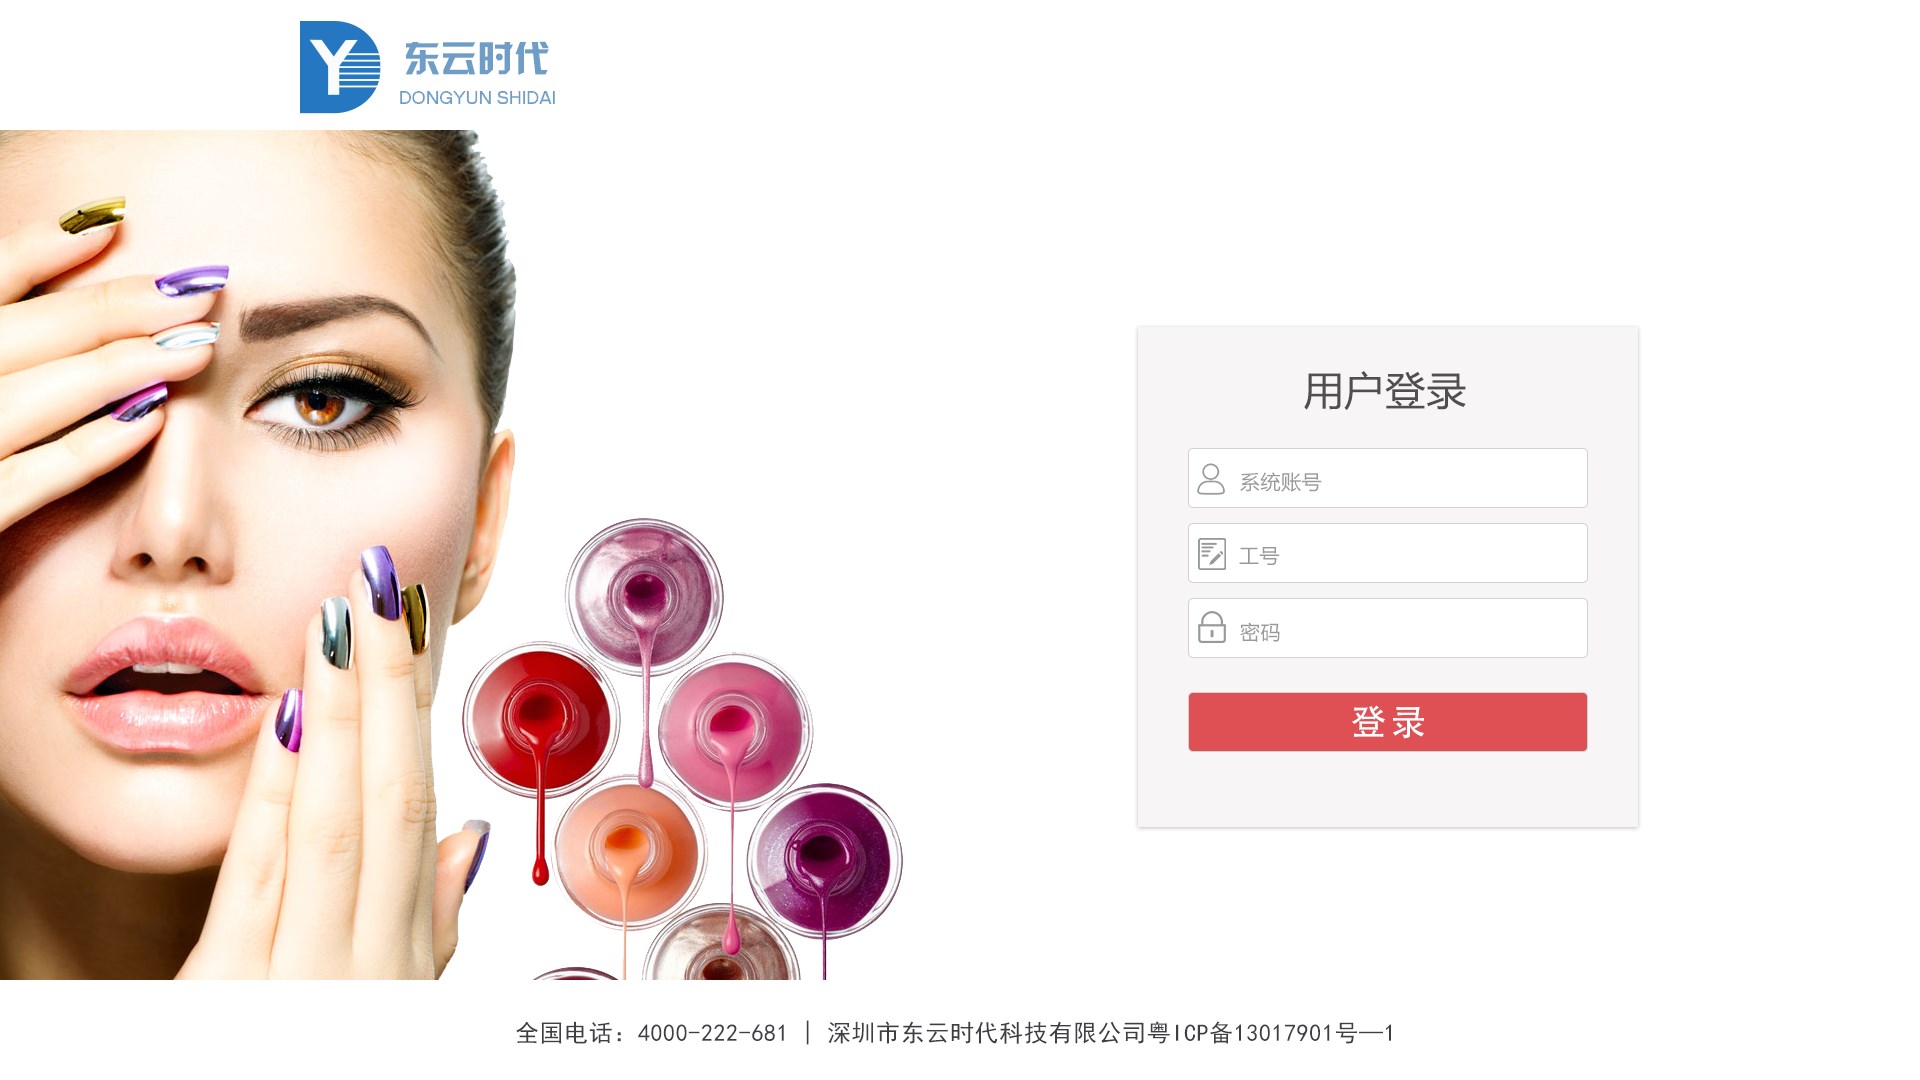Click the blue DY logo emblem
Viewport: 1920px width, 1080px height.
click(x=340, y=67)
